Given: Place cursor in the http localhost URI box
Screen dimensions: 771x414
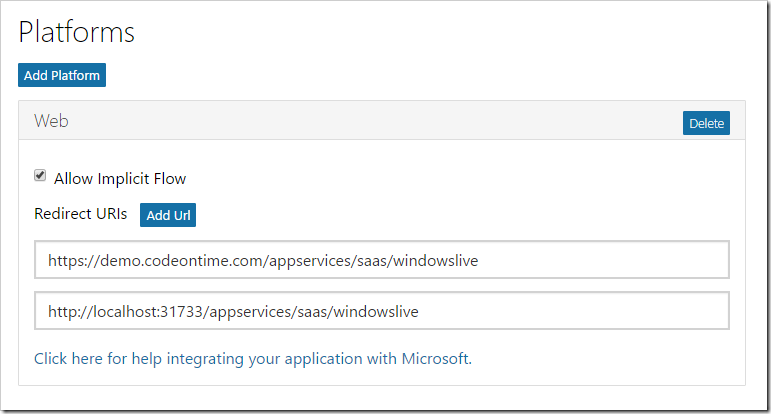Looking at the screenshot, I should 382,311.
